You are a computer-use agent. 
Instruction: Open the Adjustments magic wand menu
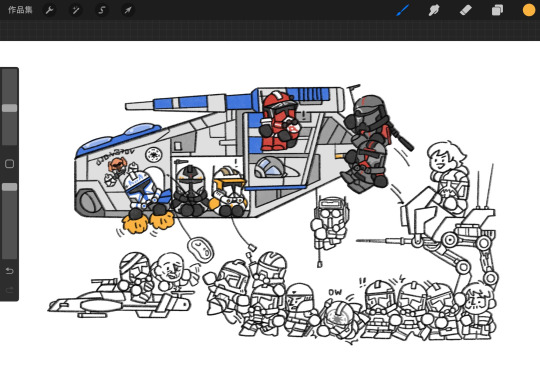tap(75, 10)
